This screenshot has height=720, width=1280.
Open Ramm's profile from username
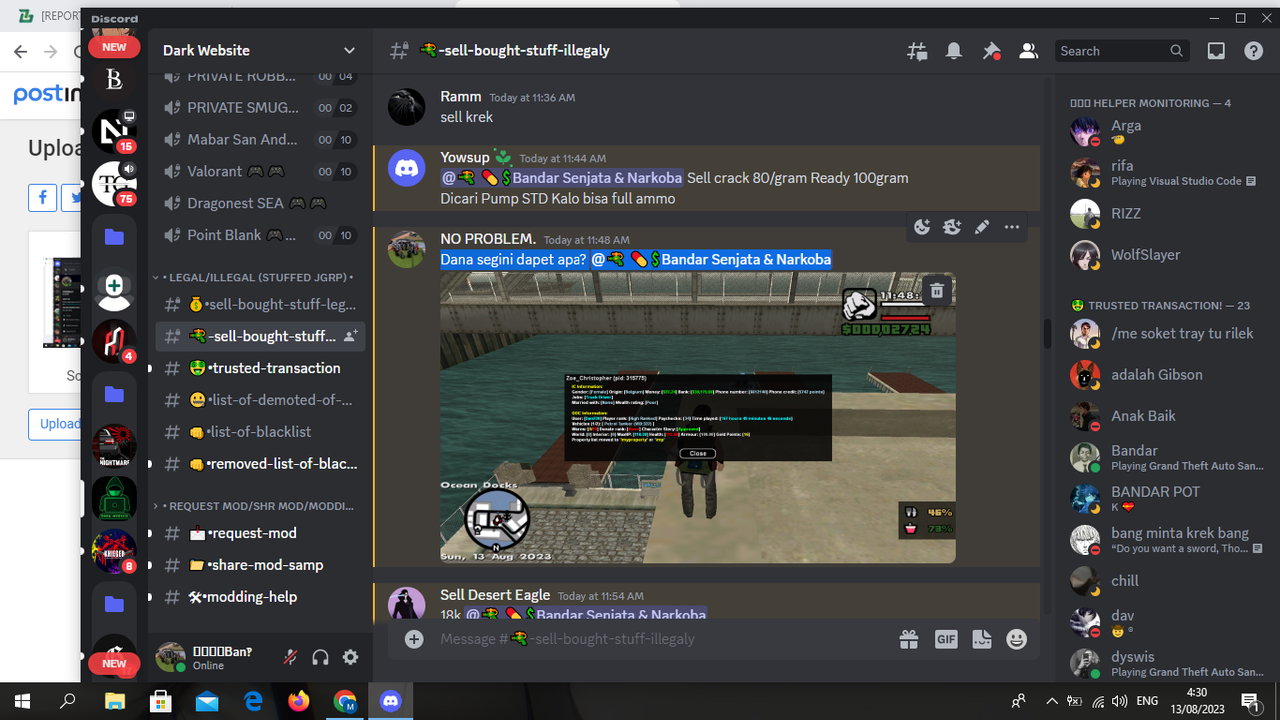point(460,96)
